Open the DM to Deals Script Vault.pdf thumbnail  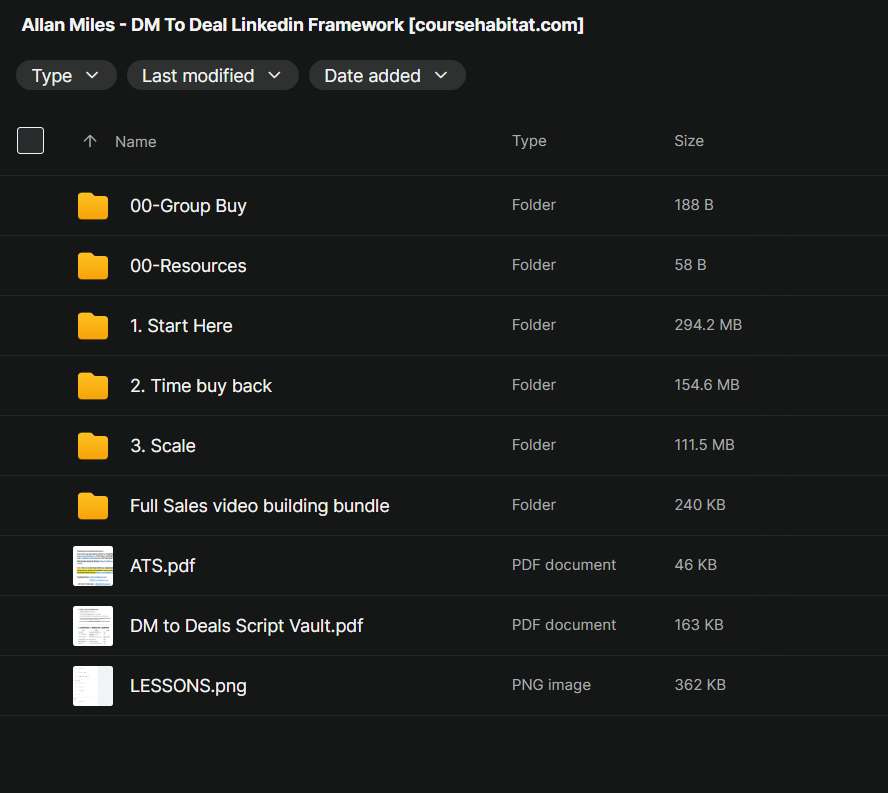93,626
